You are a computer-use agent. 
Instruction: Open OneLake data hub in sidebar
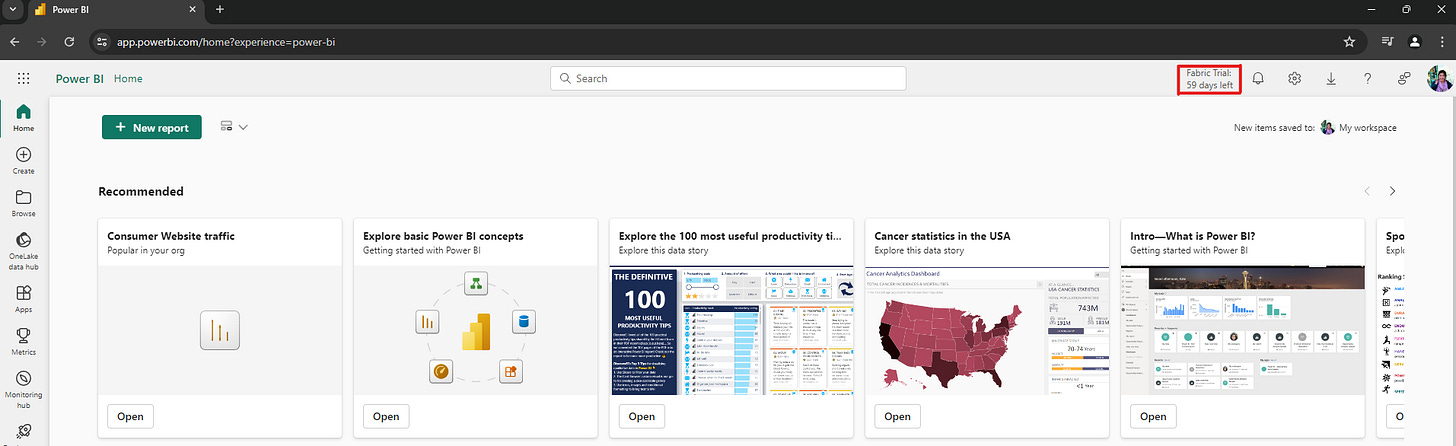pos(23,252)
